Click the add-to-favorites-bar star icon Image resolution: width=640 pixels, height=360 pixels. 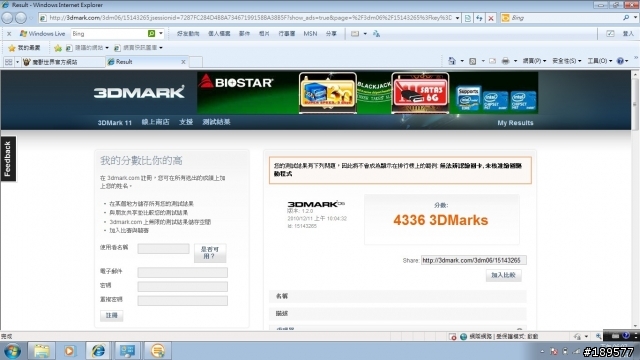tap(58, 48)
